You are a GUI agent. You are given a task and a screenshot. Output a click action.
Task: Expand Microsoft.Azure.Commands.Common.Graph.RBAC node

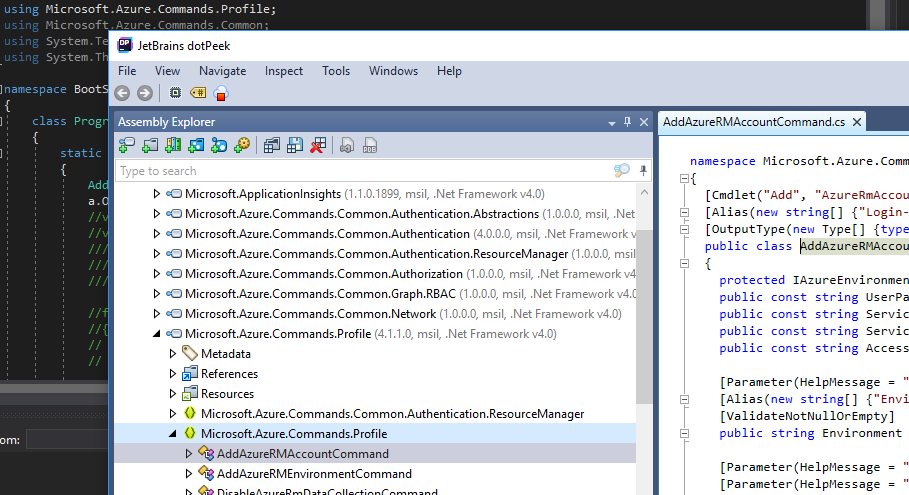157,293
